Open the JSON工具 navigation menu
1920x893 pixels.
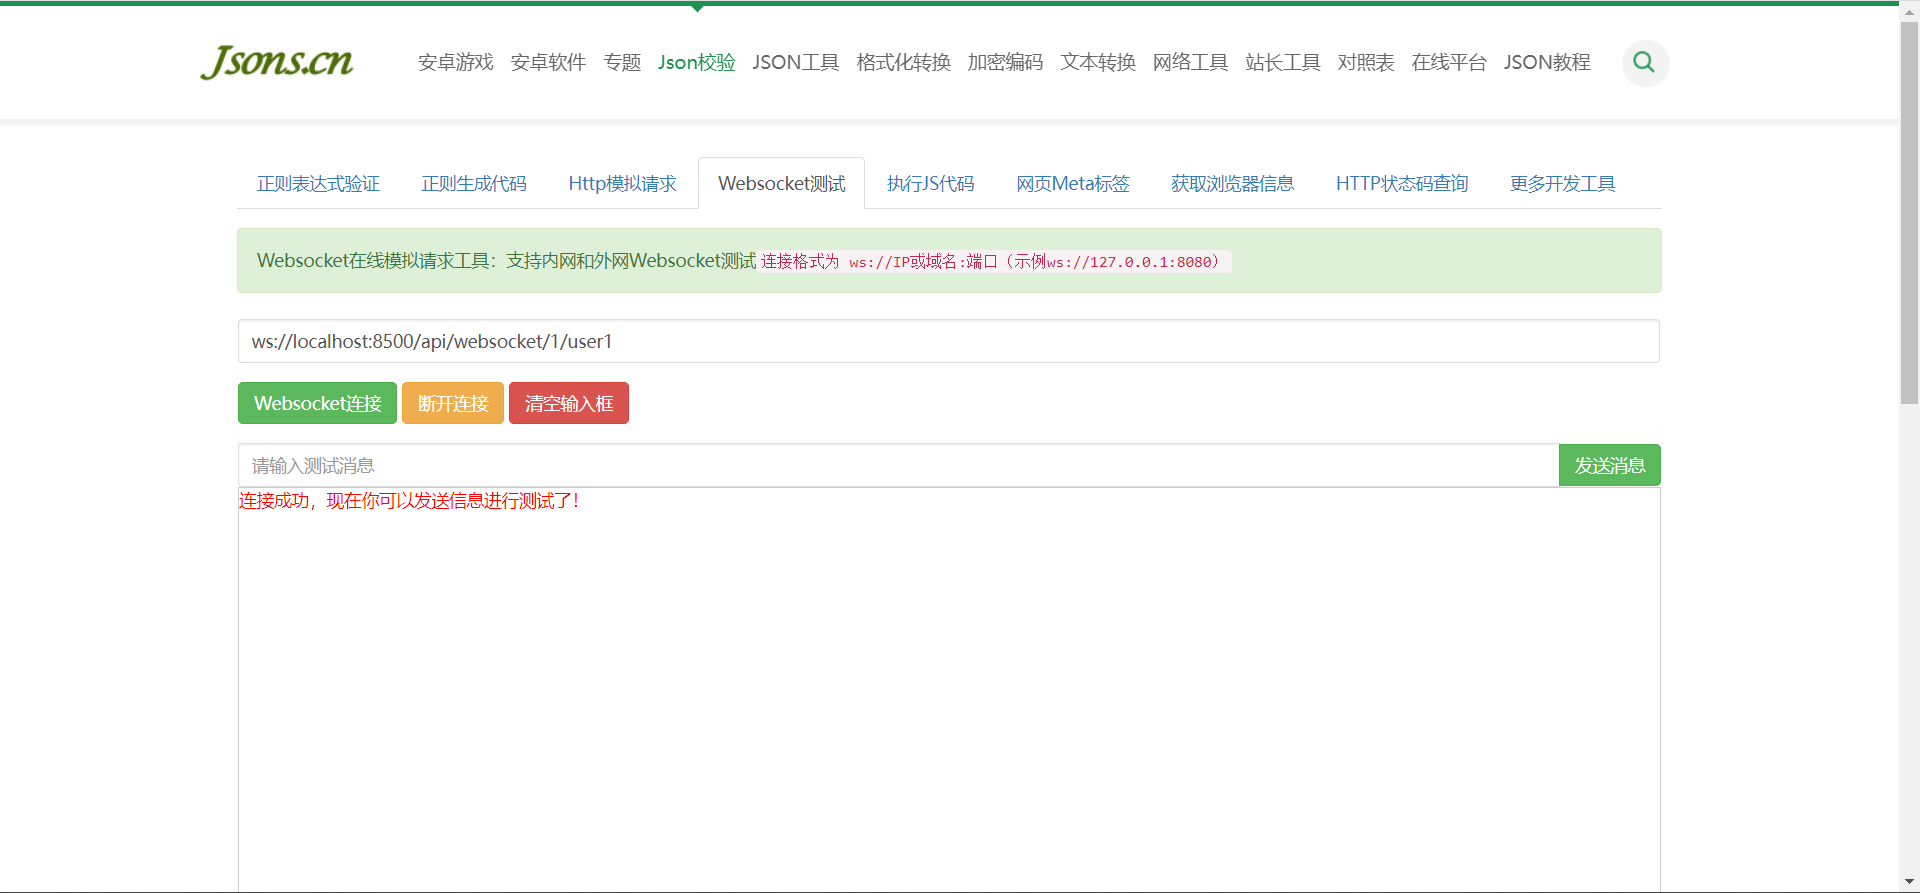pos(796,63)
